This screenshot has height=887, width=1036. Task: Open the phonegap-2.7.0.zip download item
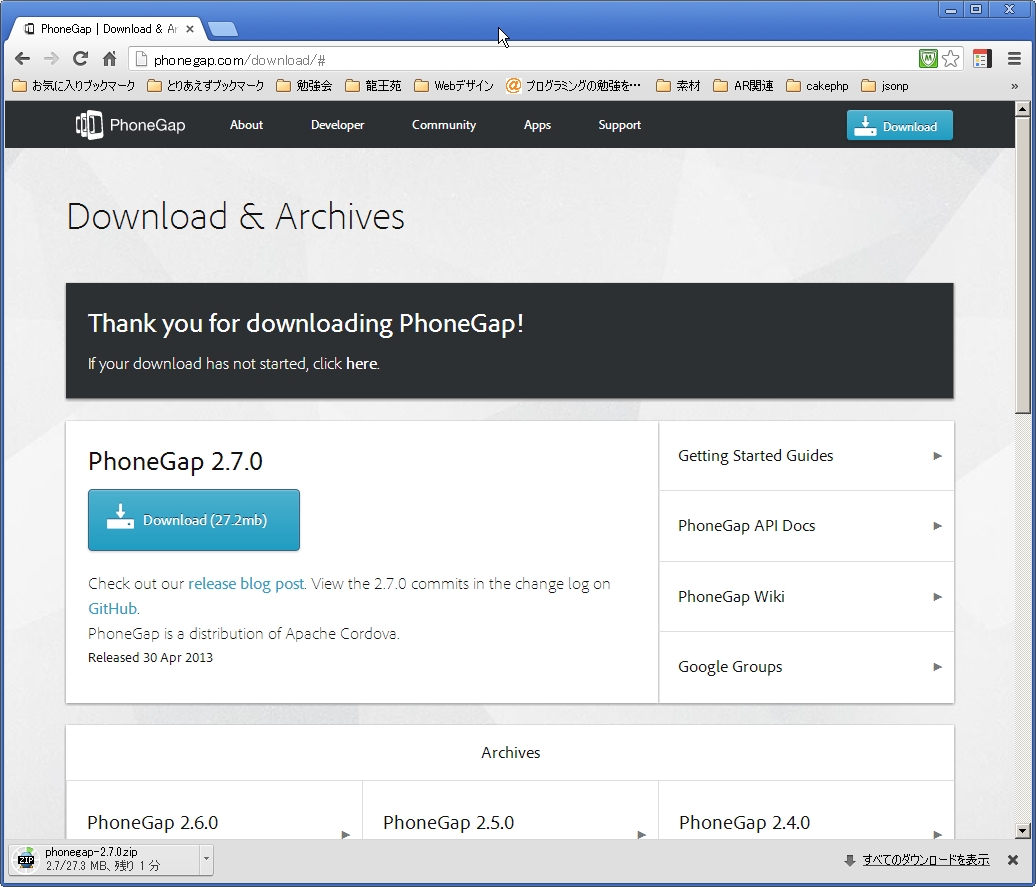(x=106, y=859)
